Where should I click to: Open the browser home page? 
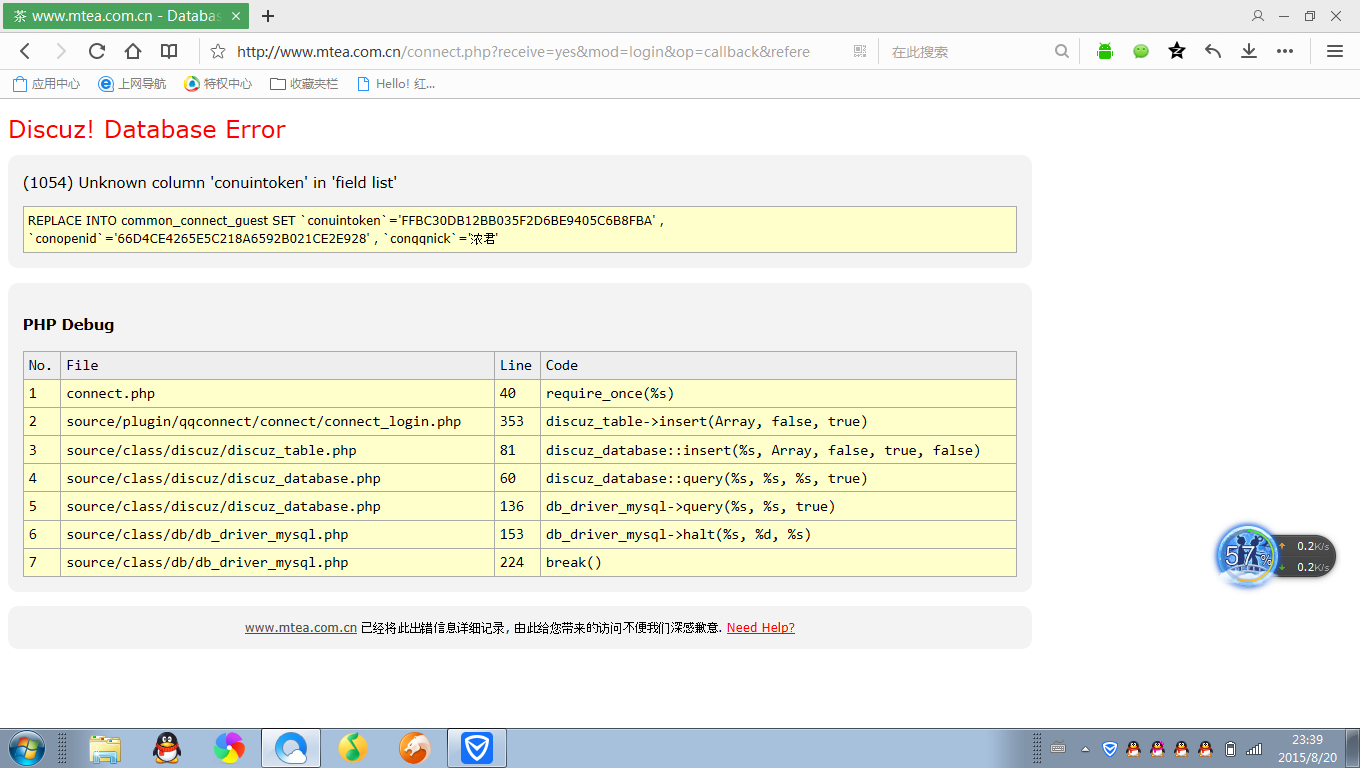(133, 51)
